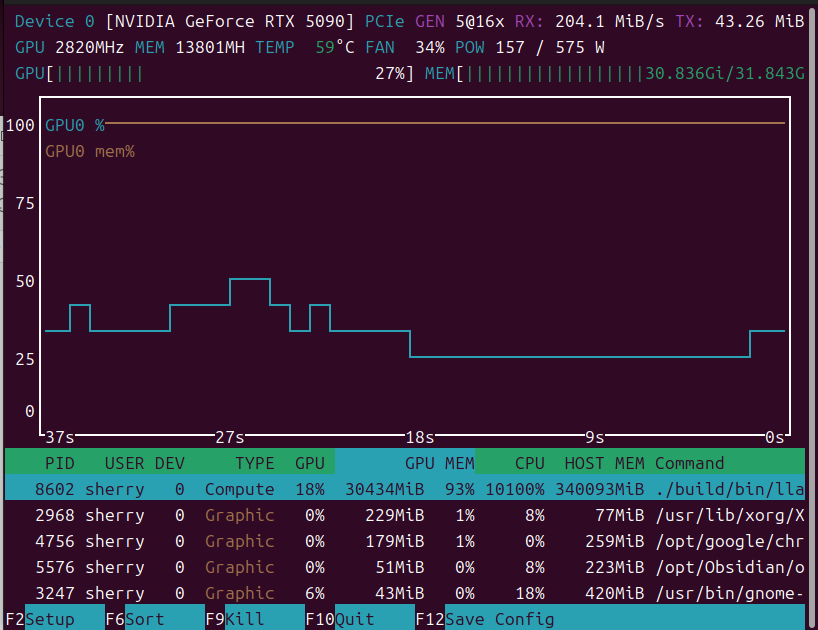Select process row with PID 8602
The image size is (818, 630).
(x=405, y=489)
